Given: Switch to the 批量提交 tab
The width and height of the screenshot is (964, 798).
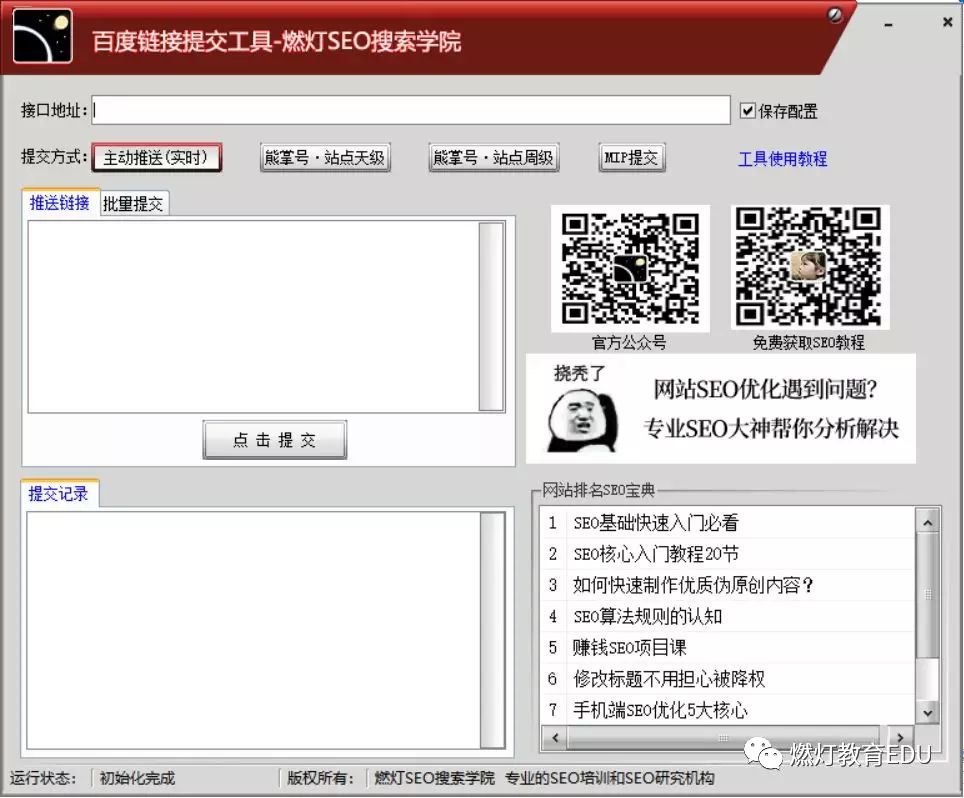Looking at the screenshot, I should 133,204.
